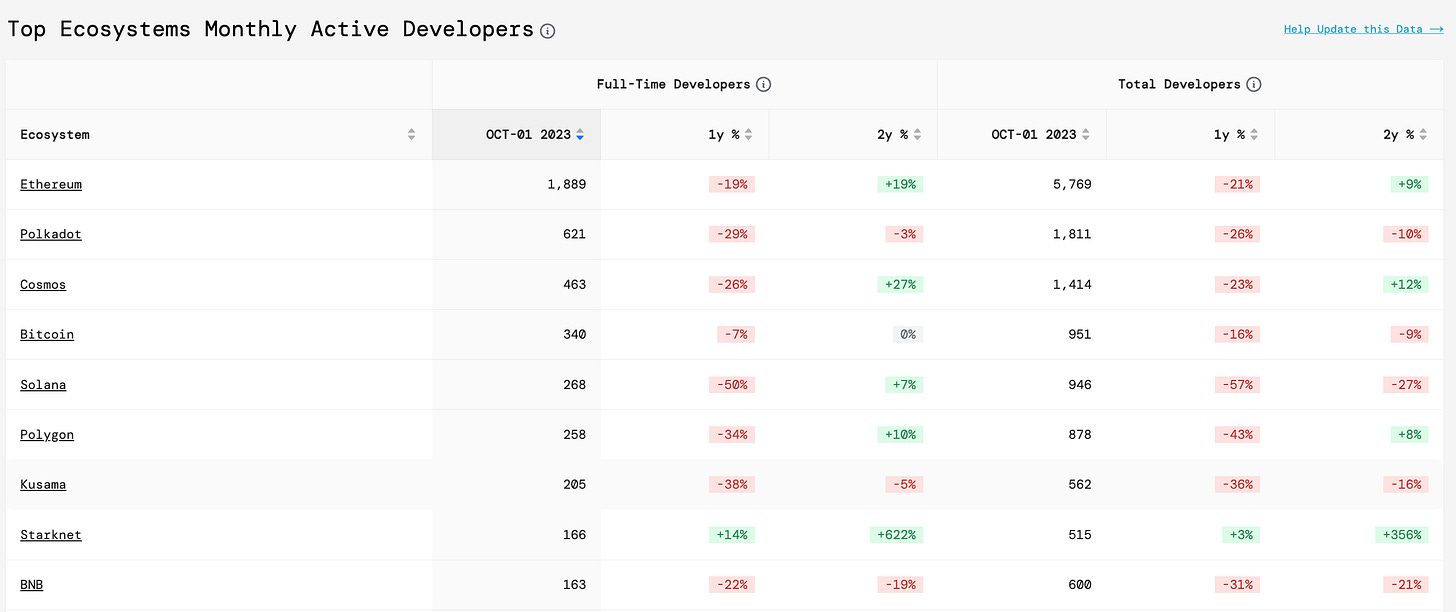Click info icon next to Full-Time Developers
This screenshot has height=612, width=1456.
pyautogui.click(x=763, y=85)
